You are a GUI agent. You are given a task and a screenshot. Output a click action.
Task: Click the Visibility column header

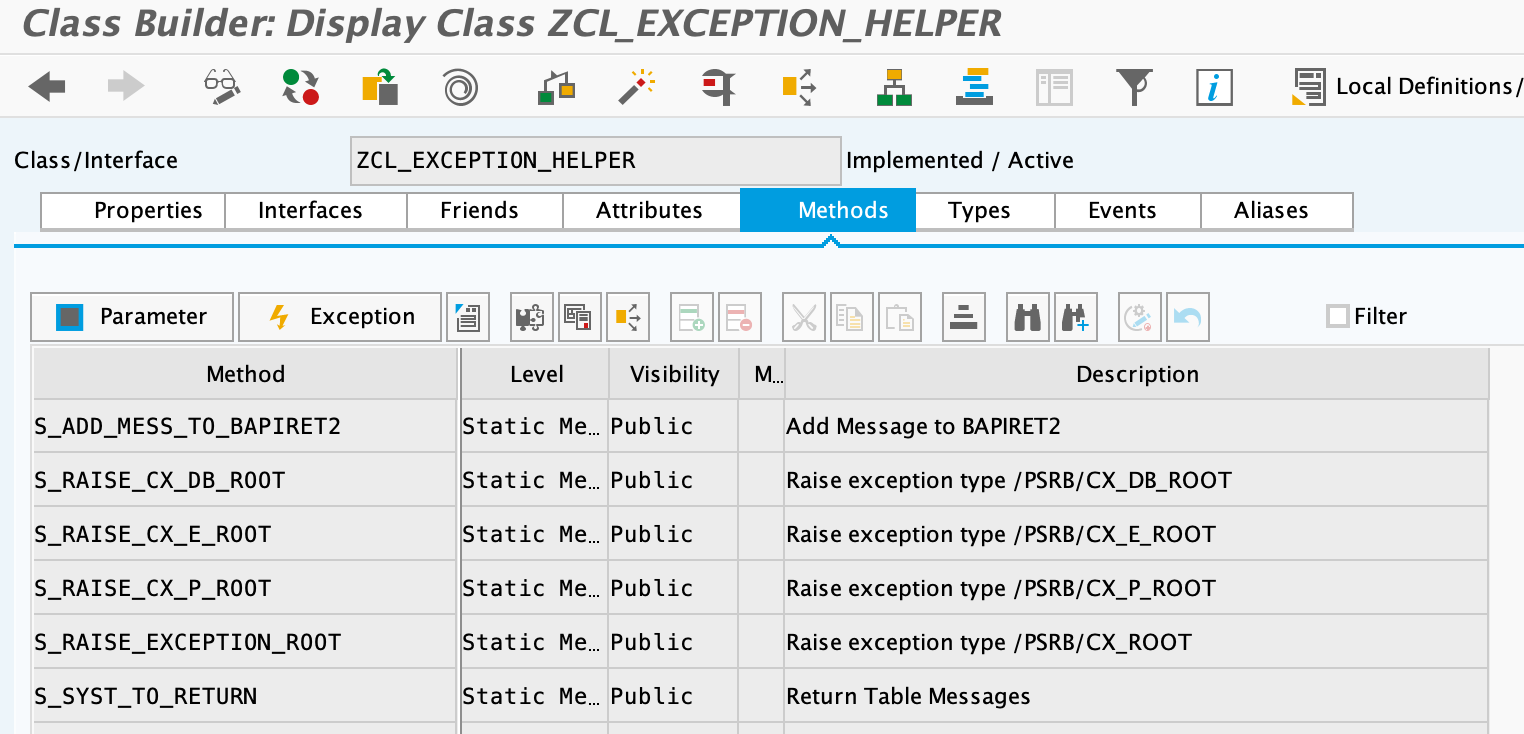[674, 374]
